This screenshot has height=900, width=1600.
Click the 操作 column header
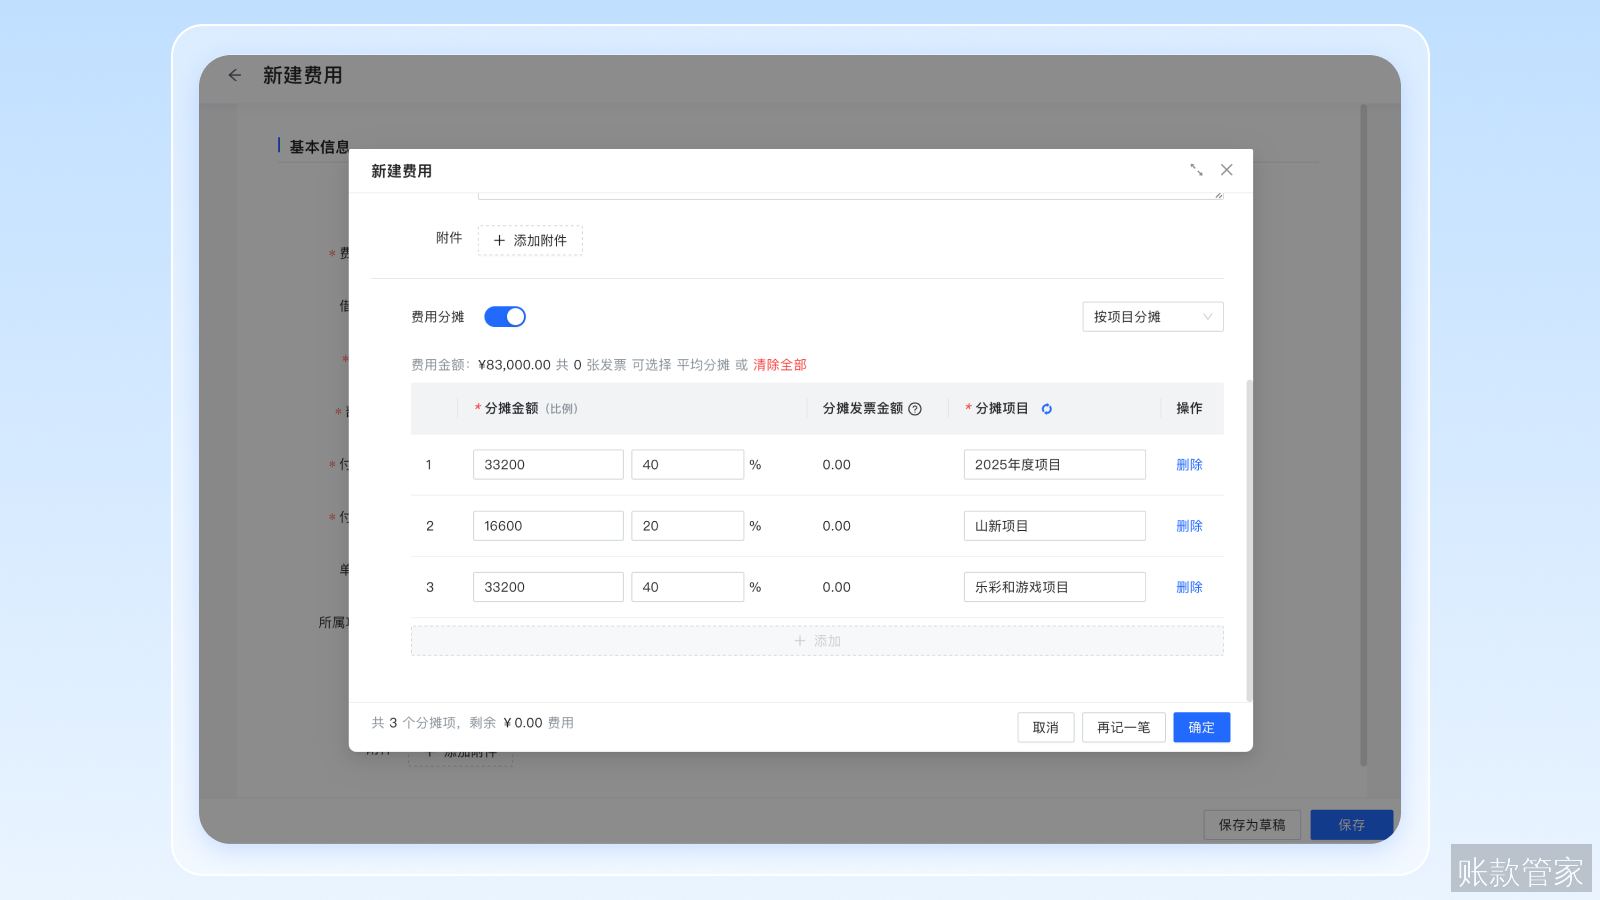[1189, 408]
